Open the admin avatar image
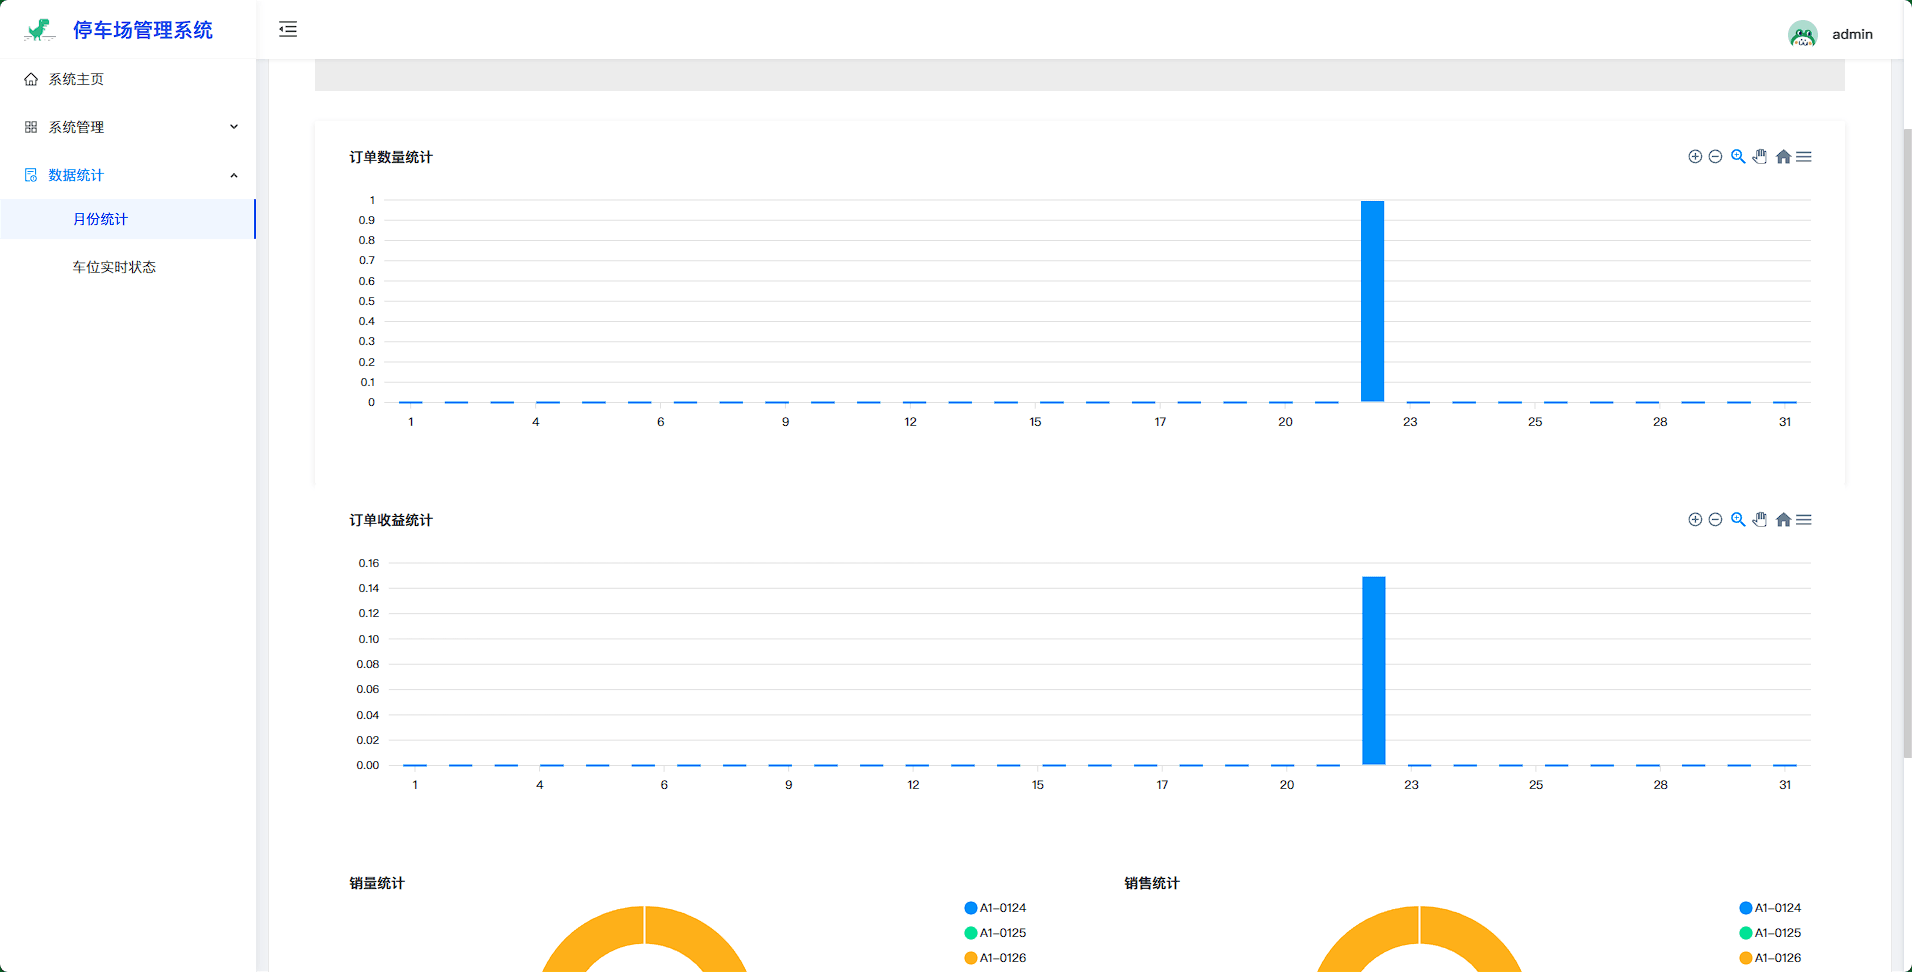This screenshot has height=972, width=1912. [x=1802, y=34]
